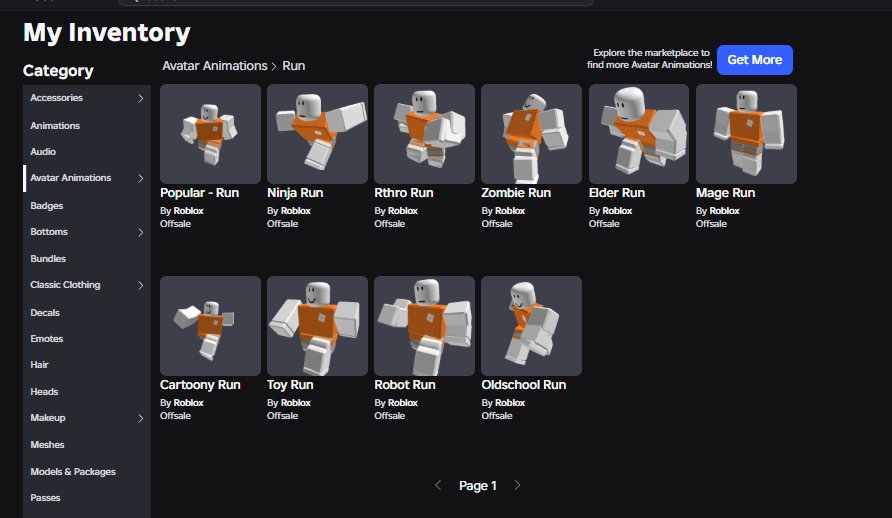Open the Rthro Run animation thumbnail

[x=424, y=134]
